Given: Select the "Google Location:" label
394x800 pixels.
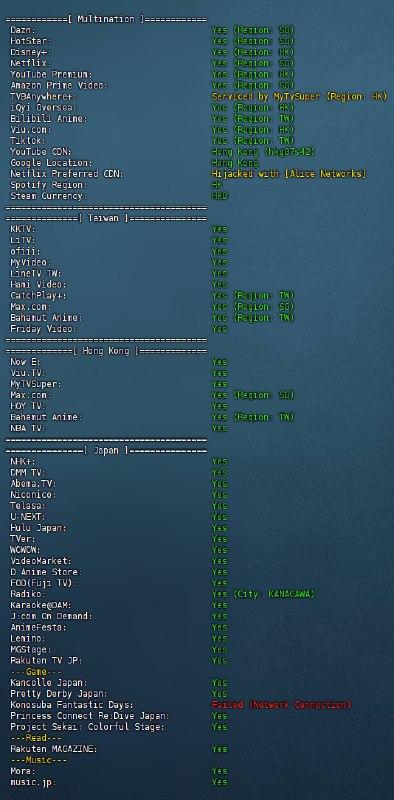Looking at the screenshot, I should pos(51,163).
